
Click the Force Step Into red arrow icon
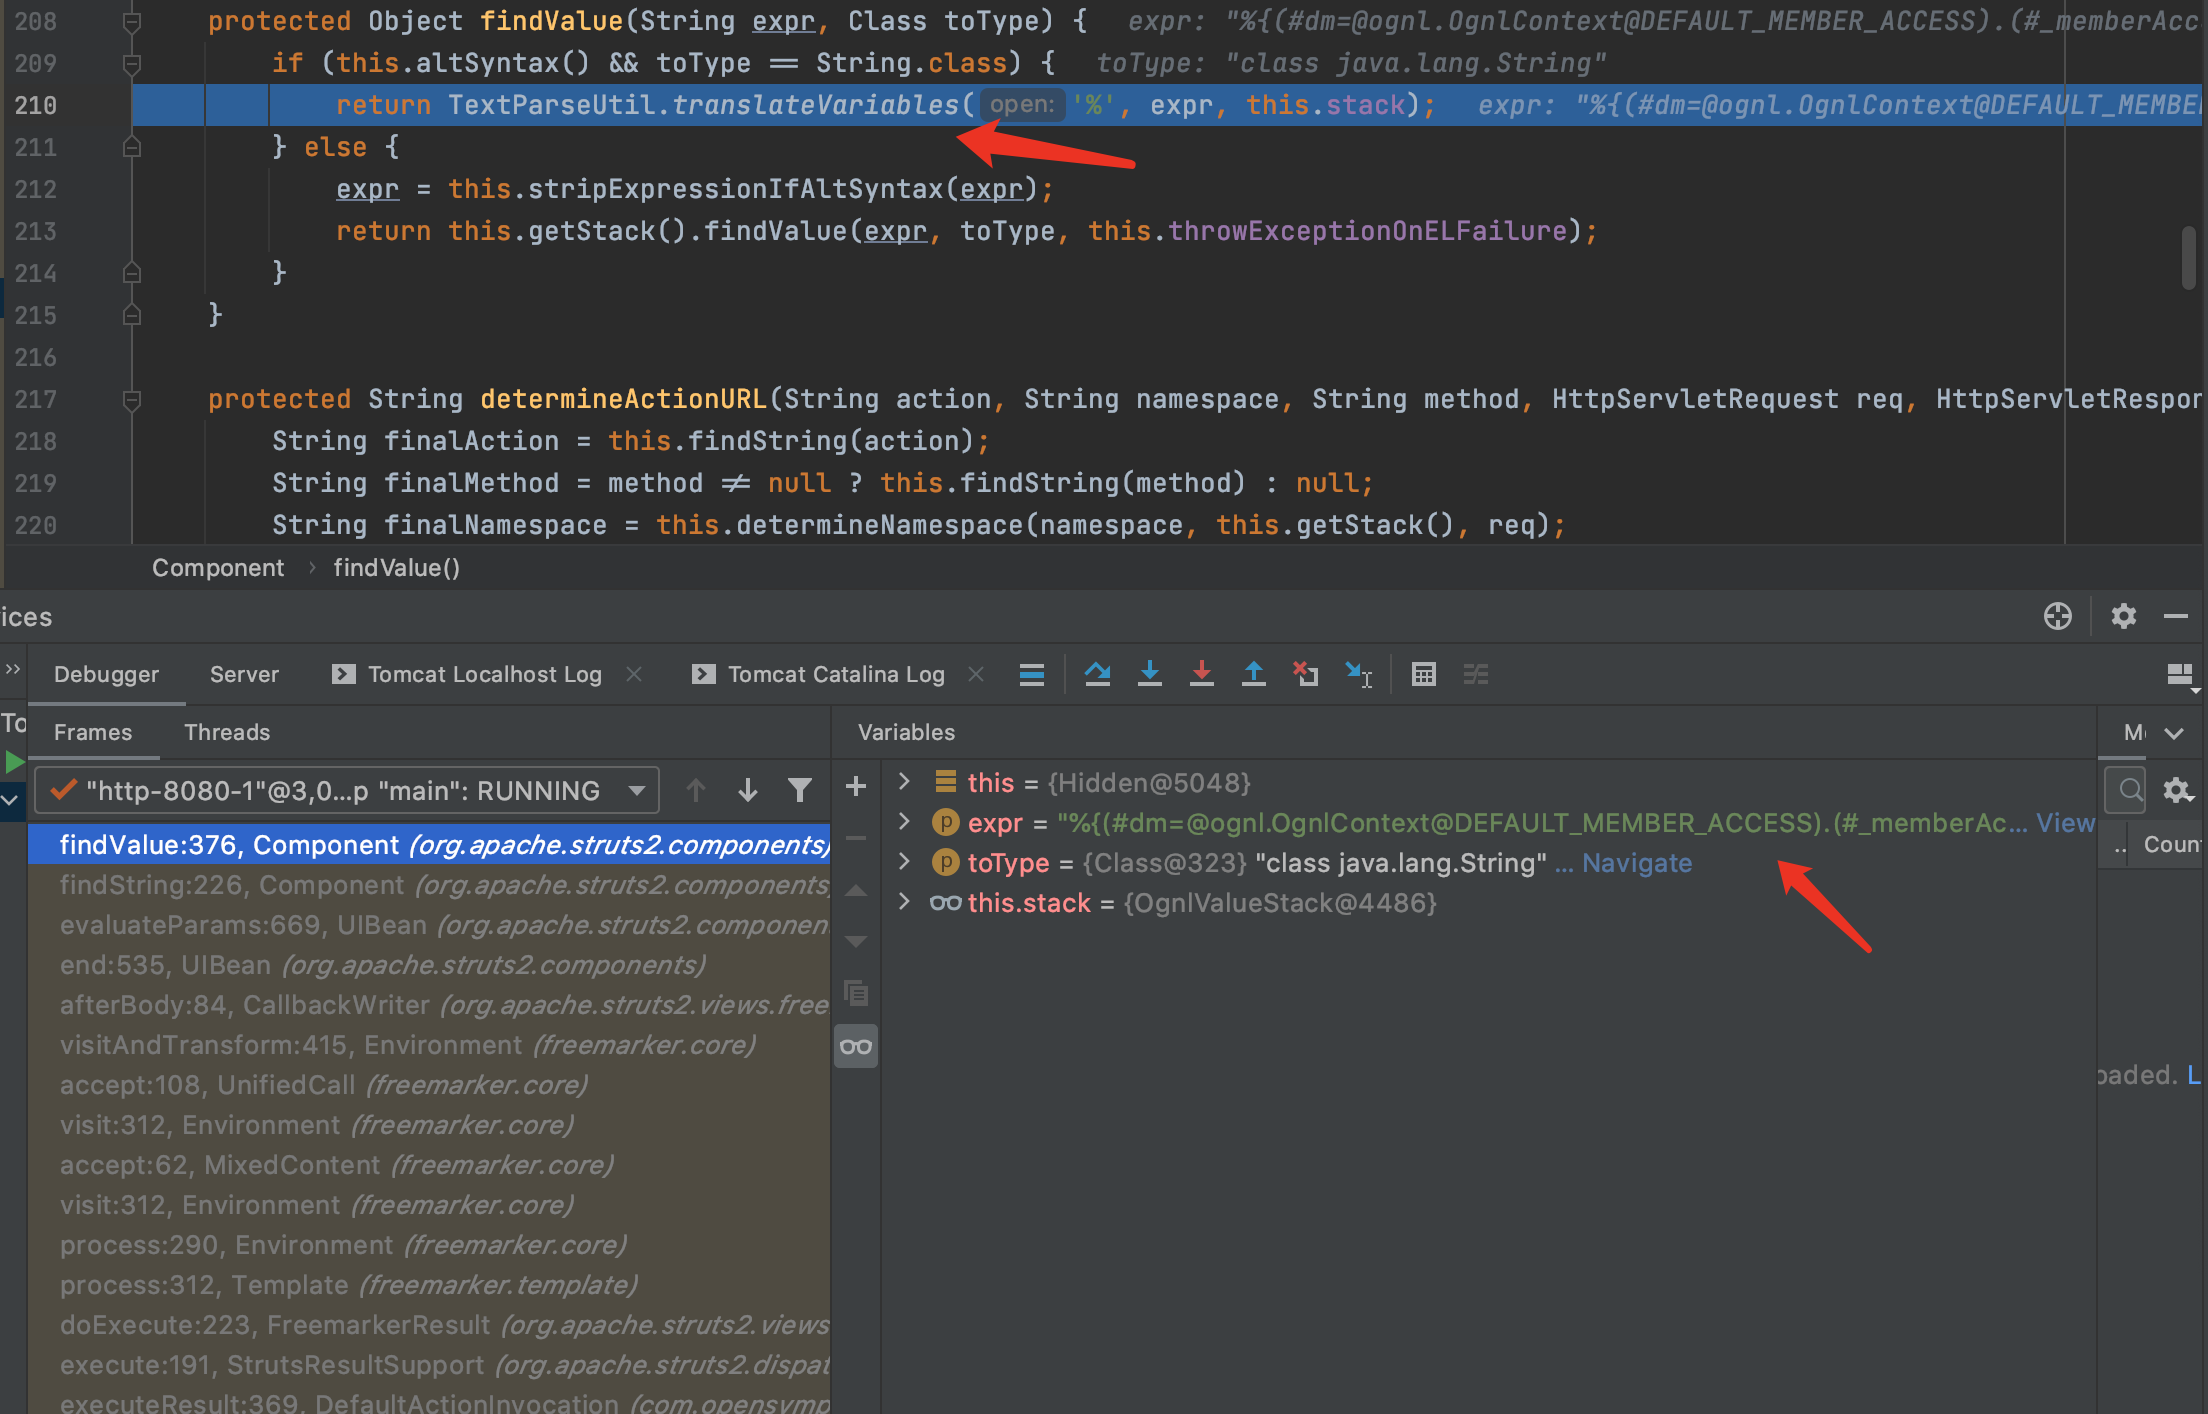point(1202,674)
